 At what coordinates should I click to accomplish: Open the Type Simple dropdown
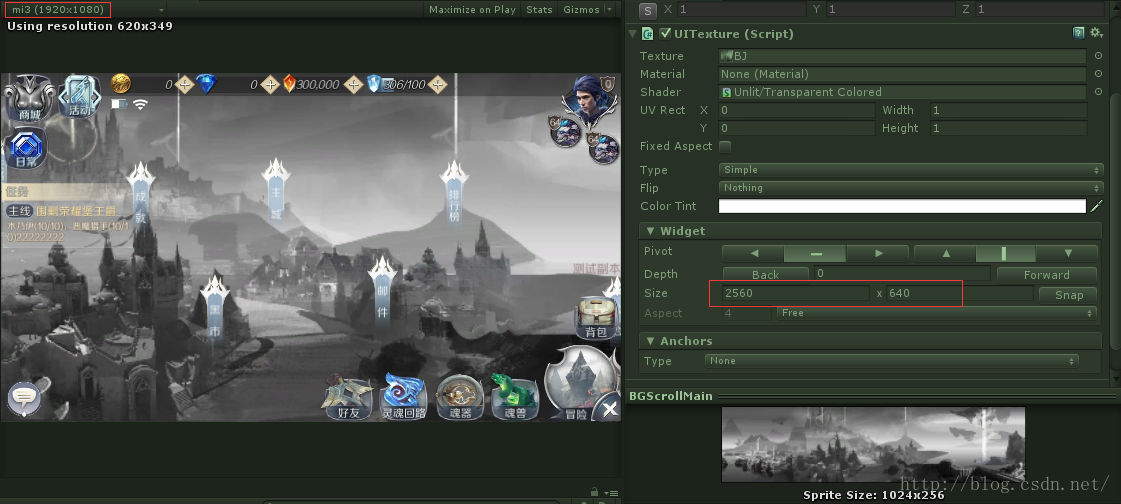pos(910,169)
